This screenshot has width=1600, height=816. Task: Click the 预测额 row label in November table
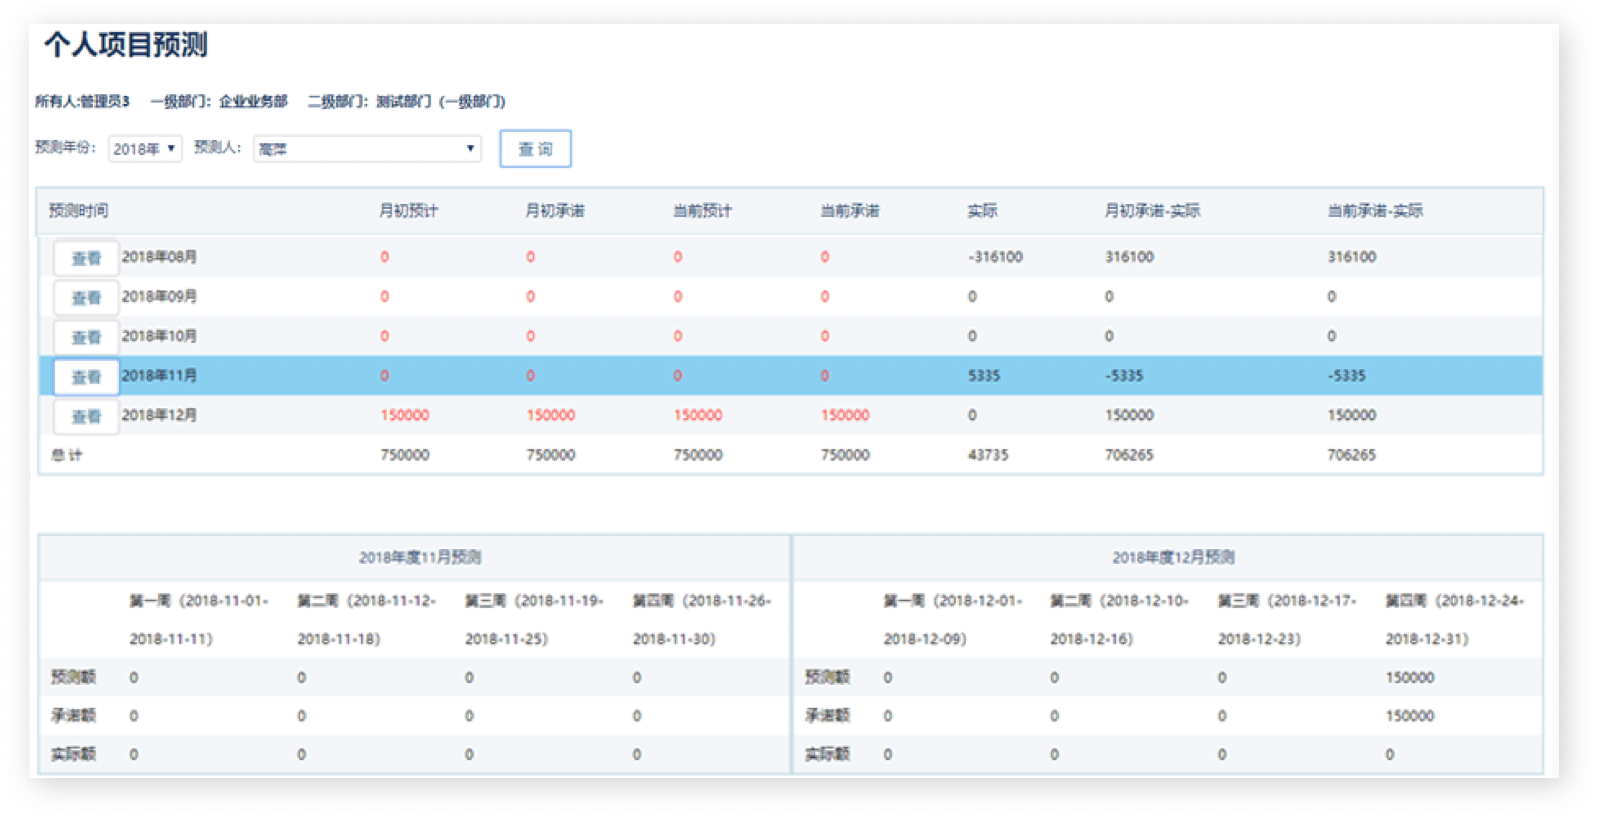[x=73, y=678]
